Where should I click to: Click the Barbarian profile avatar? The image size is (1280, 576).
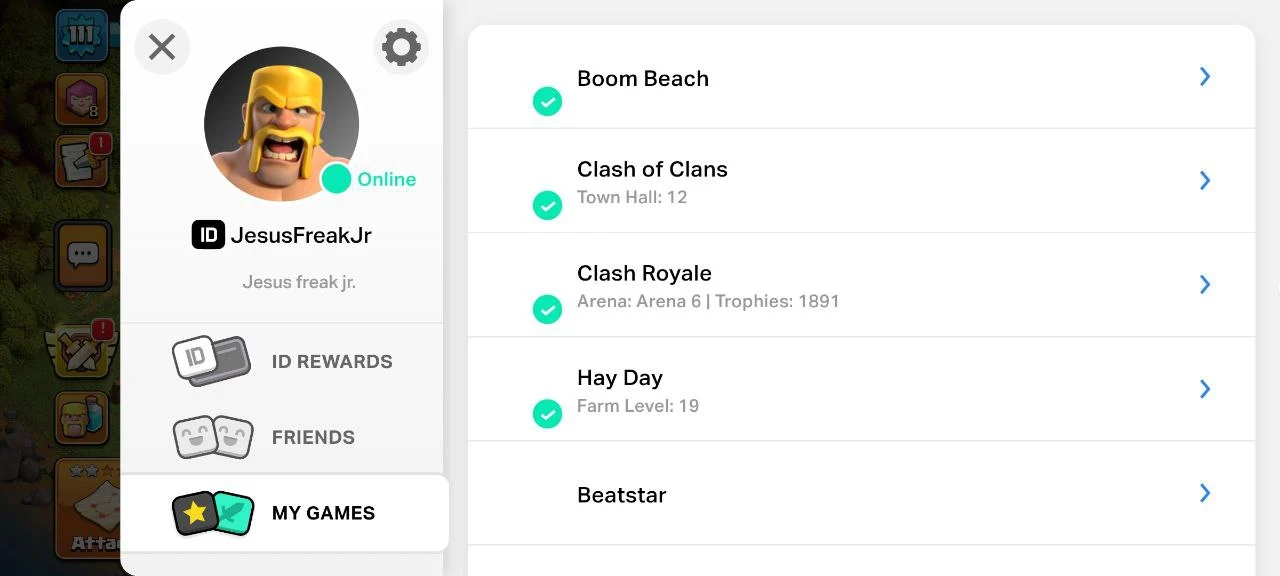pyautogui.click(x=281, y=123)
